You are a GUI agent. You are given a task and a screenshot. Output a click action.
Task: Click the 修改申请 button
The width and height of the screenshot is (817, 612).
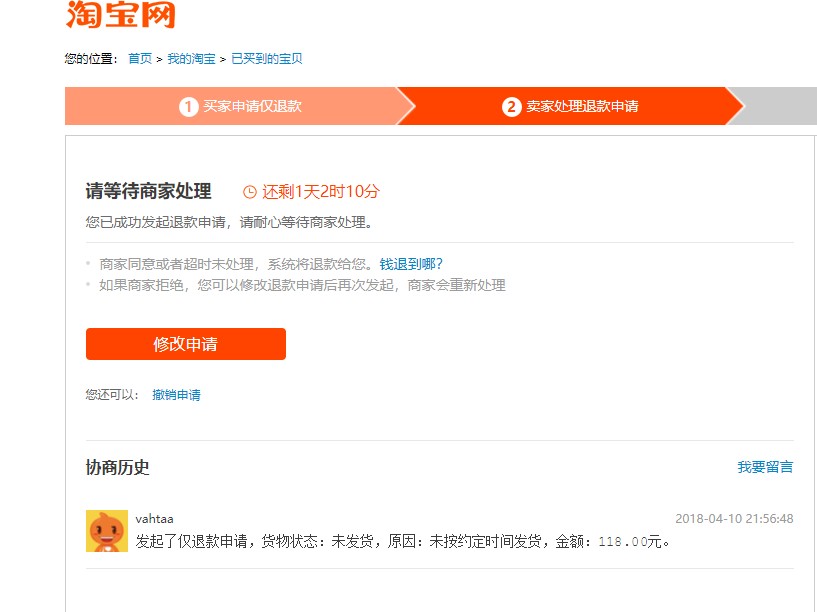pyautogui.click(x=185, y=344)
